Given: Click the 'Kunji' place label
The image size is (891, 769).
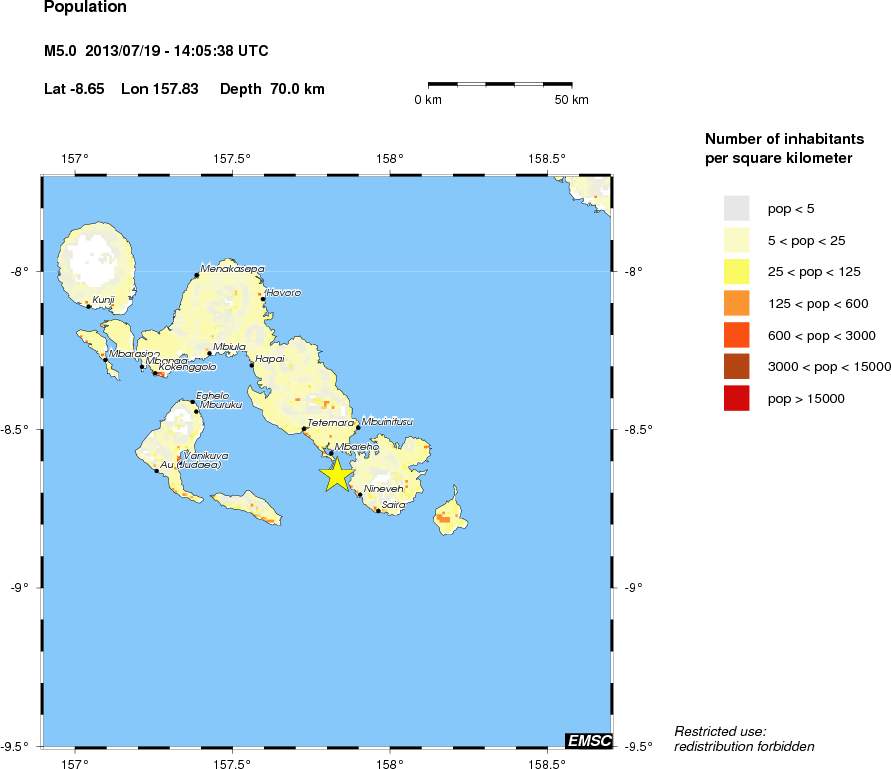Looking at the screenshot, I should 103,300.
